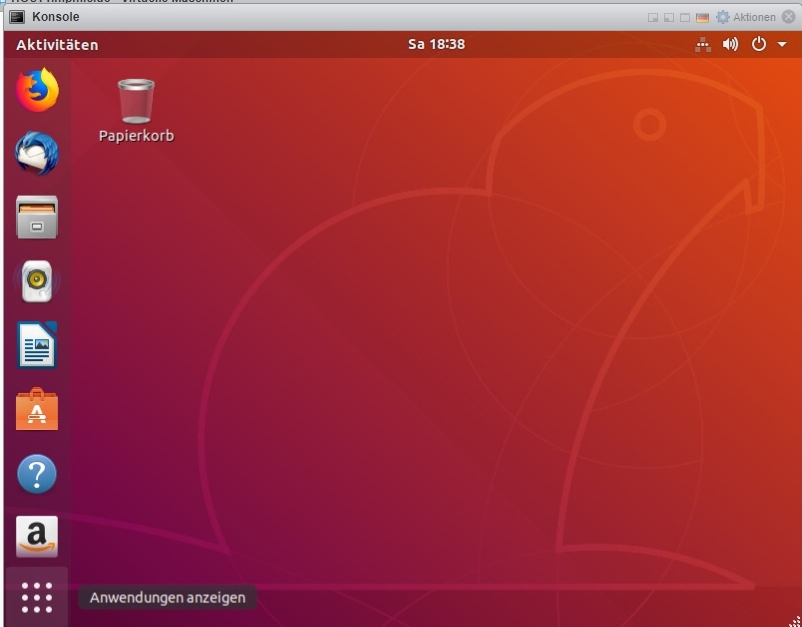The image size is (802, 627).
Task: Open the Aktivitäten overview
Action: (x=57, y=45)
